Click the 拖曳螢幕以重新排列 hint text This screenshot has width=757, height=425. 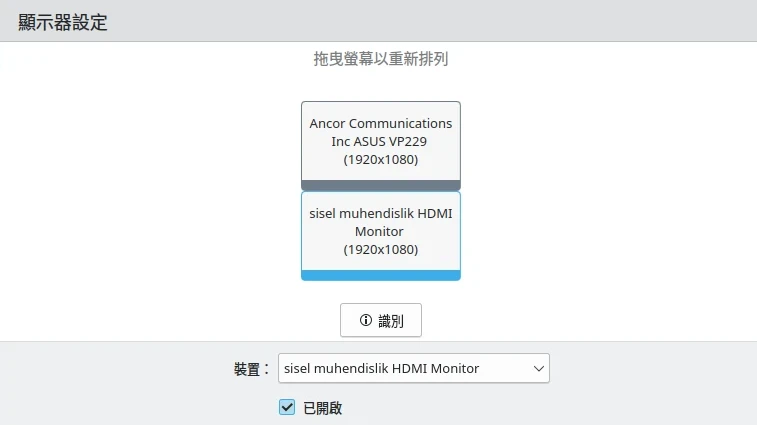pyautogui.click(x=380, y=59)
